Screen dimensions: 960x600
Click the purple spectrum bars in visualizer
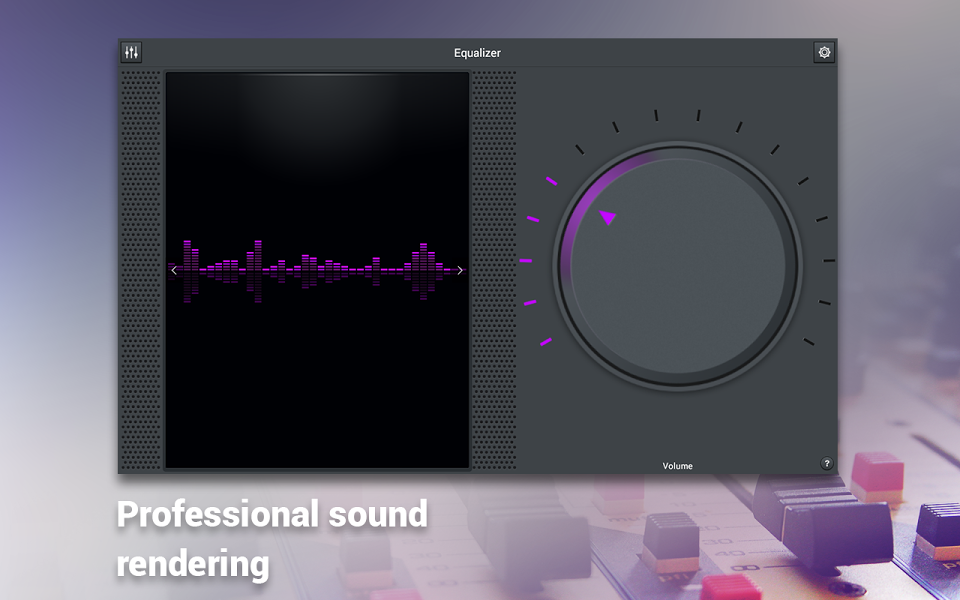pyautogui.click(x=315, y=265)
